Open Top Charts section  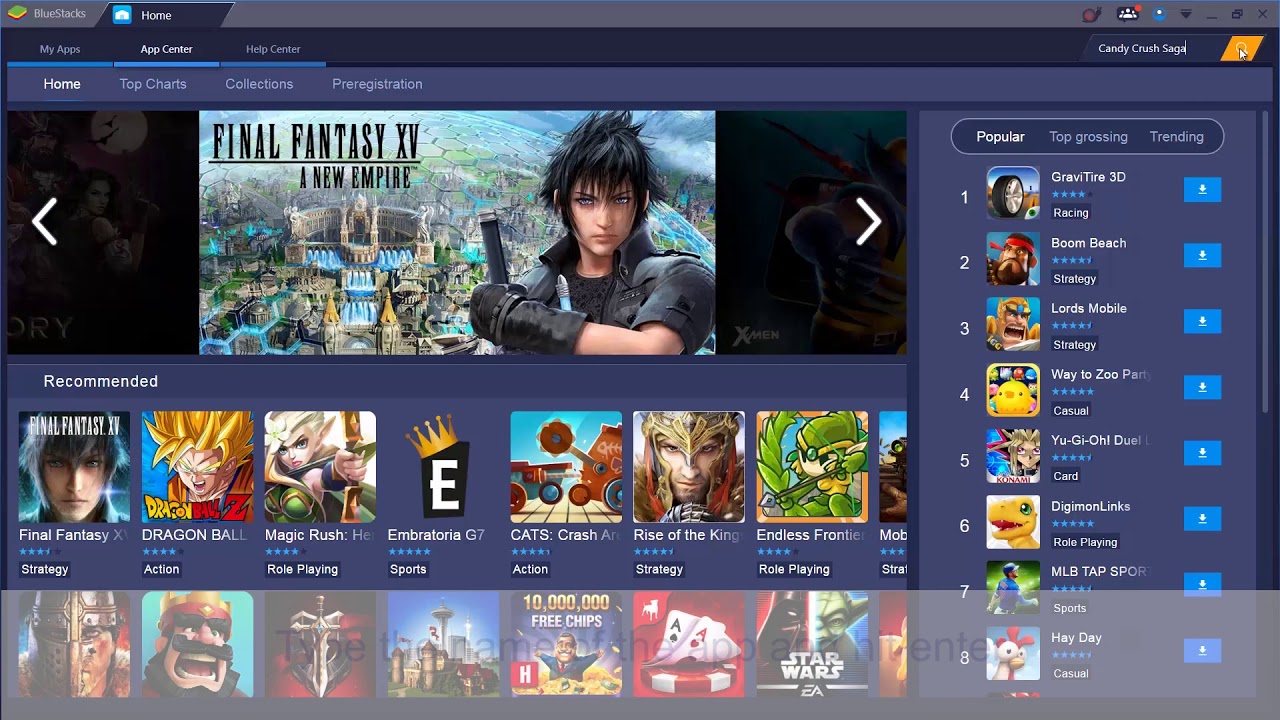point(153,84)
